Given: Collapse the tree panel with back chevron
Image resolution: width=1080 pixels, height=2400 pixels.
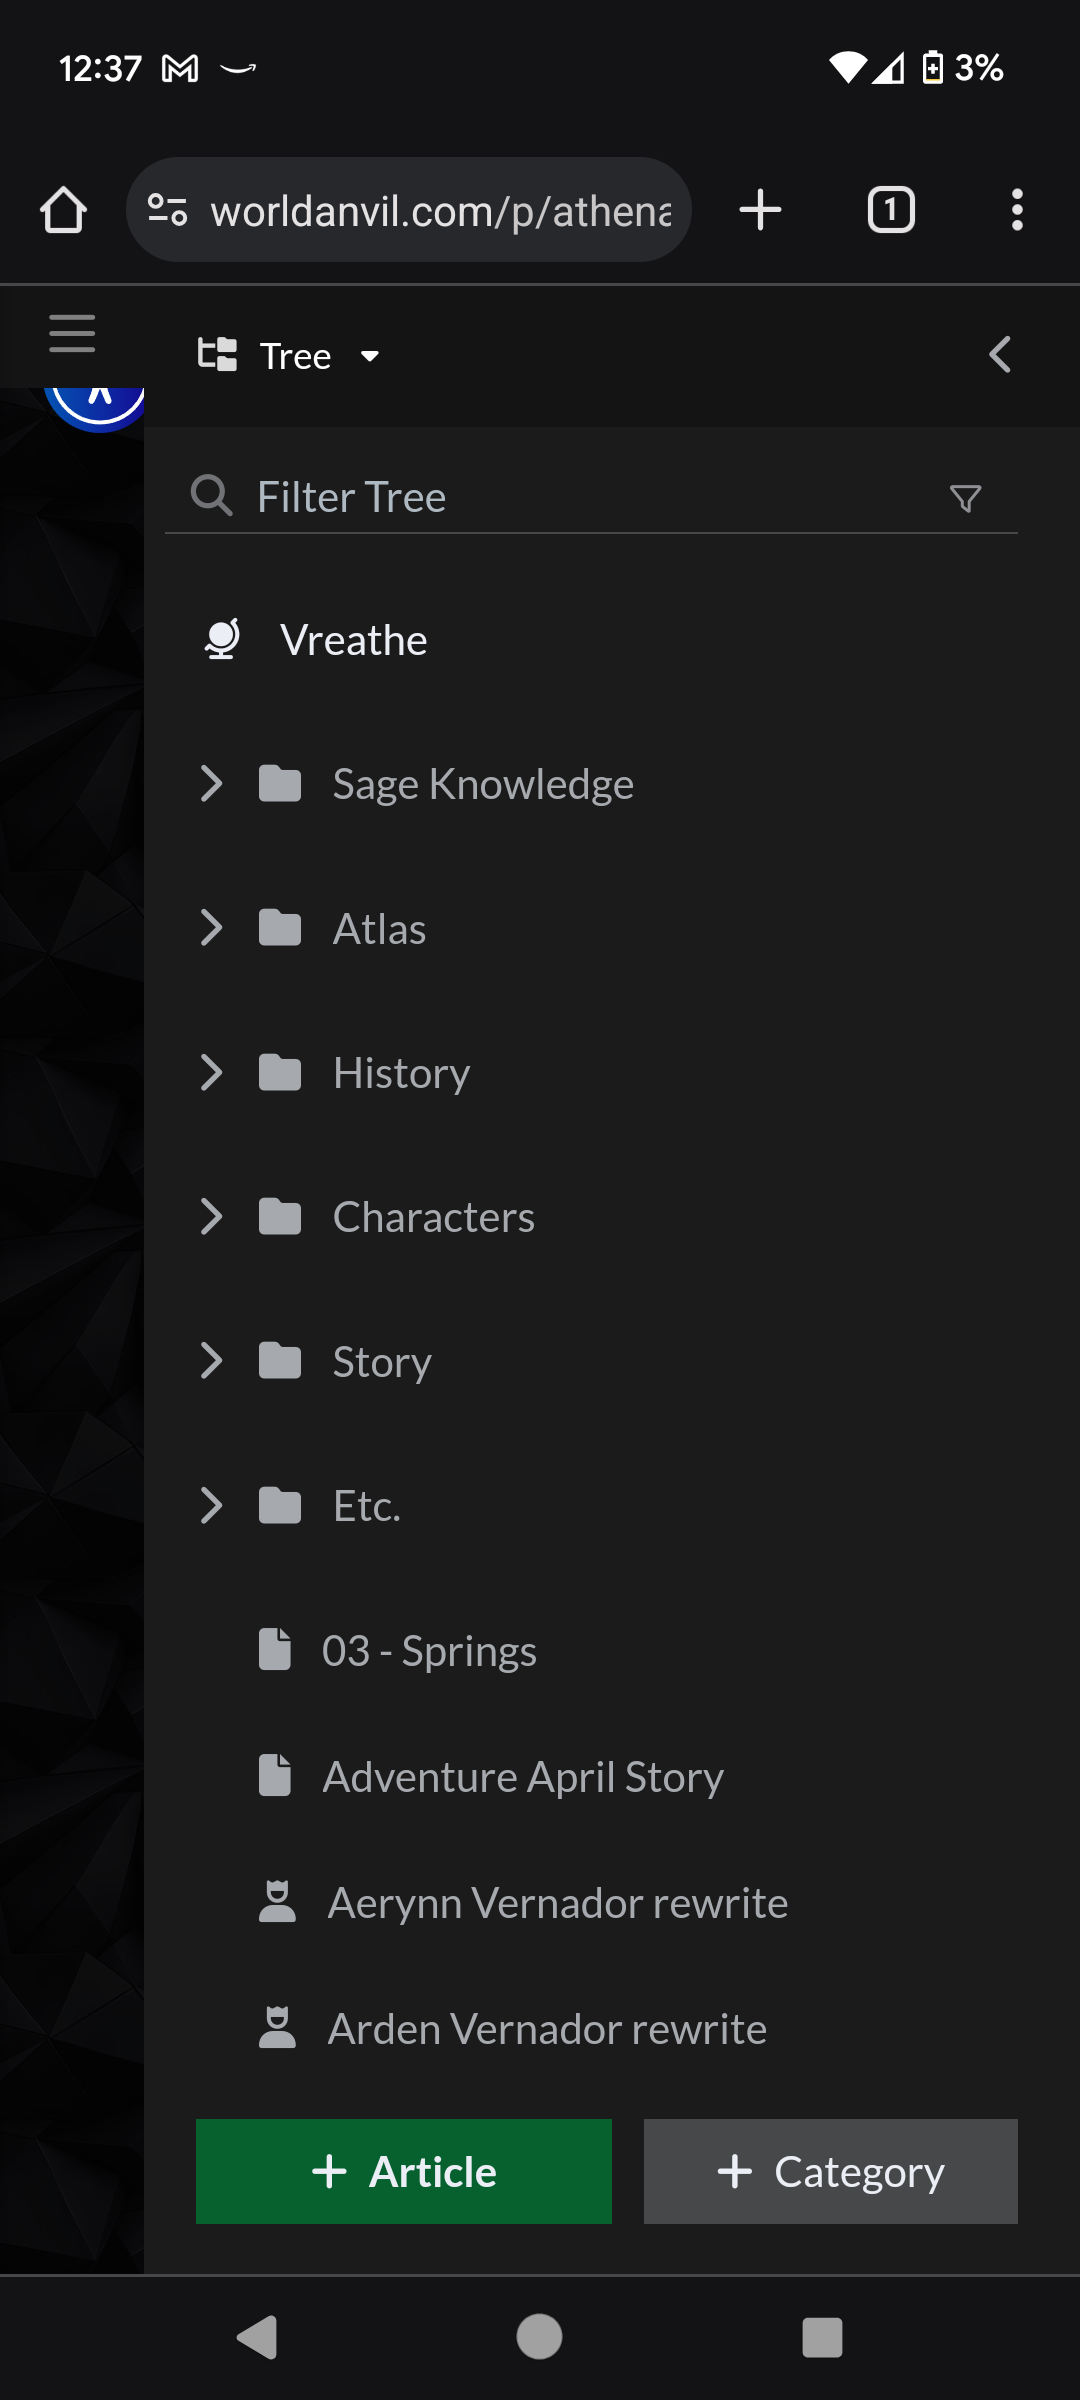Looking at the screenshot, I should (x=999, y=355).
